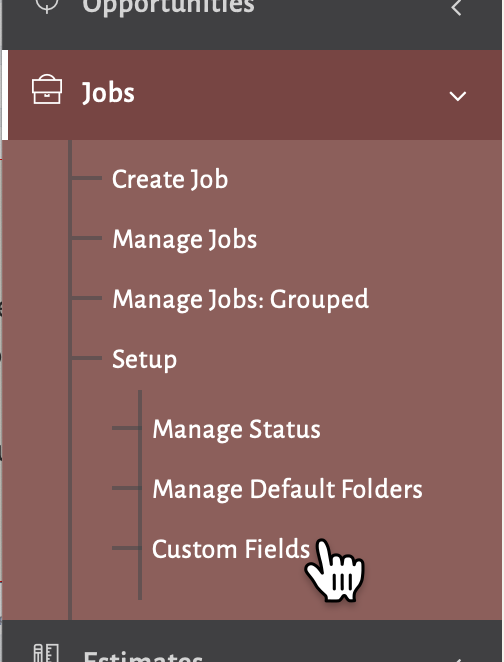Open the Create Job page

point(170,179)
